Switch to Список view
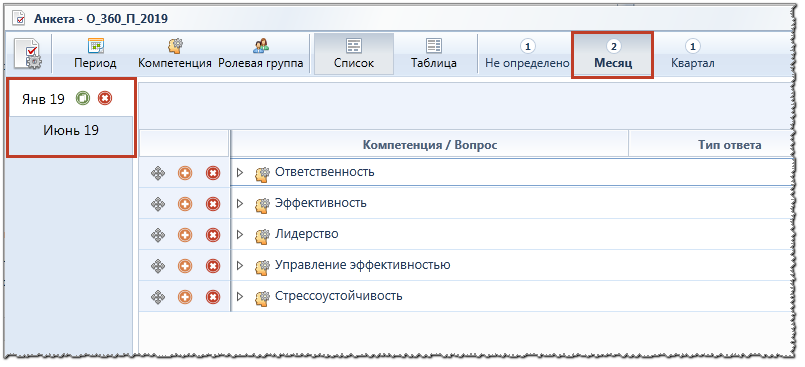This screenshot has width=805, height=367. pyautogui.click(x=354, y=54)
